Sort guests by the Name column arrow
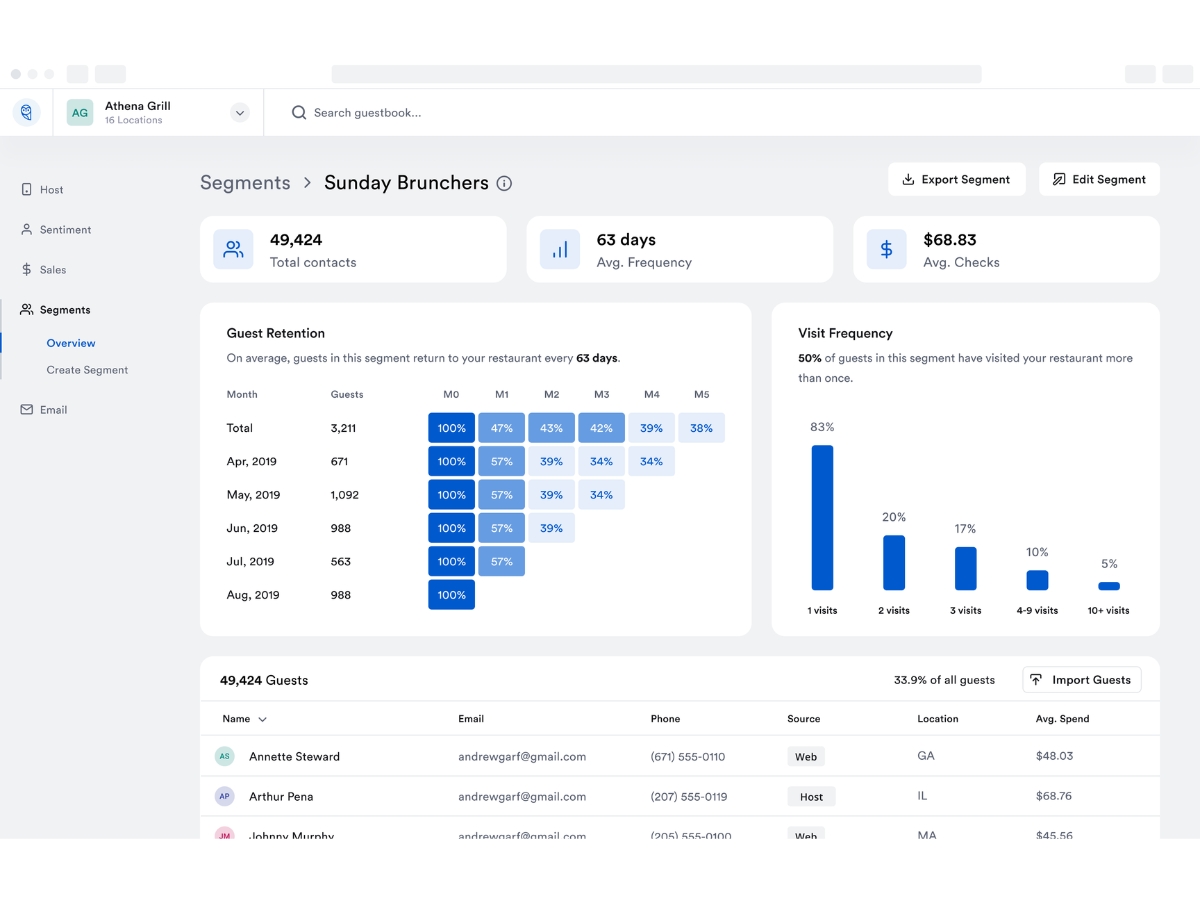1200x900 pixels. click(x=263, y=719)
